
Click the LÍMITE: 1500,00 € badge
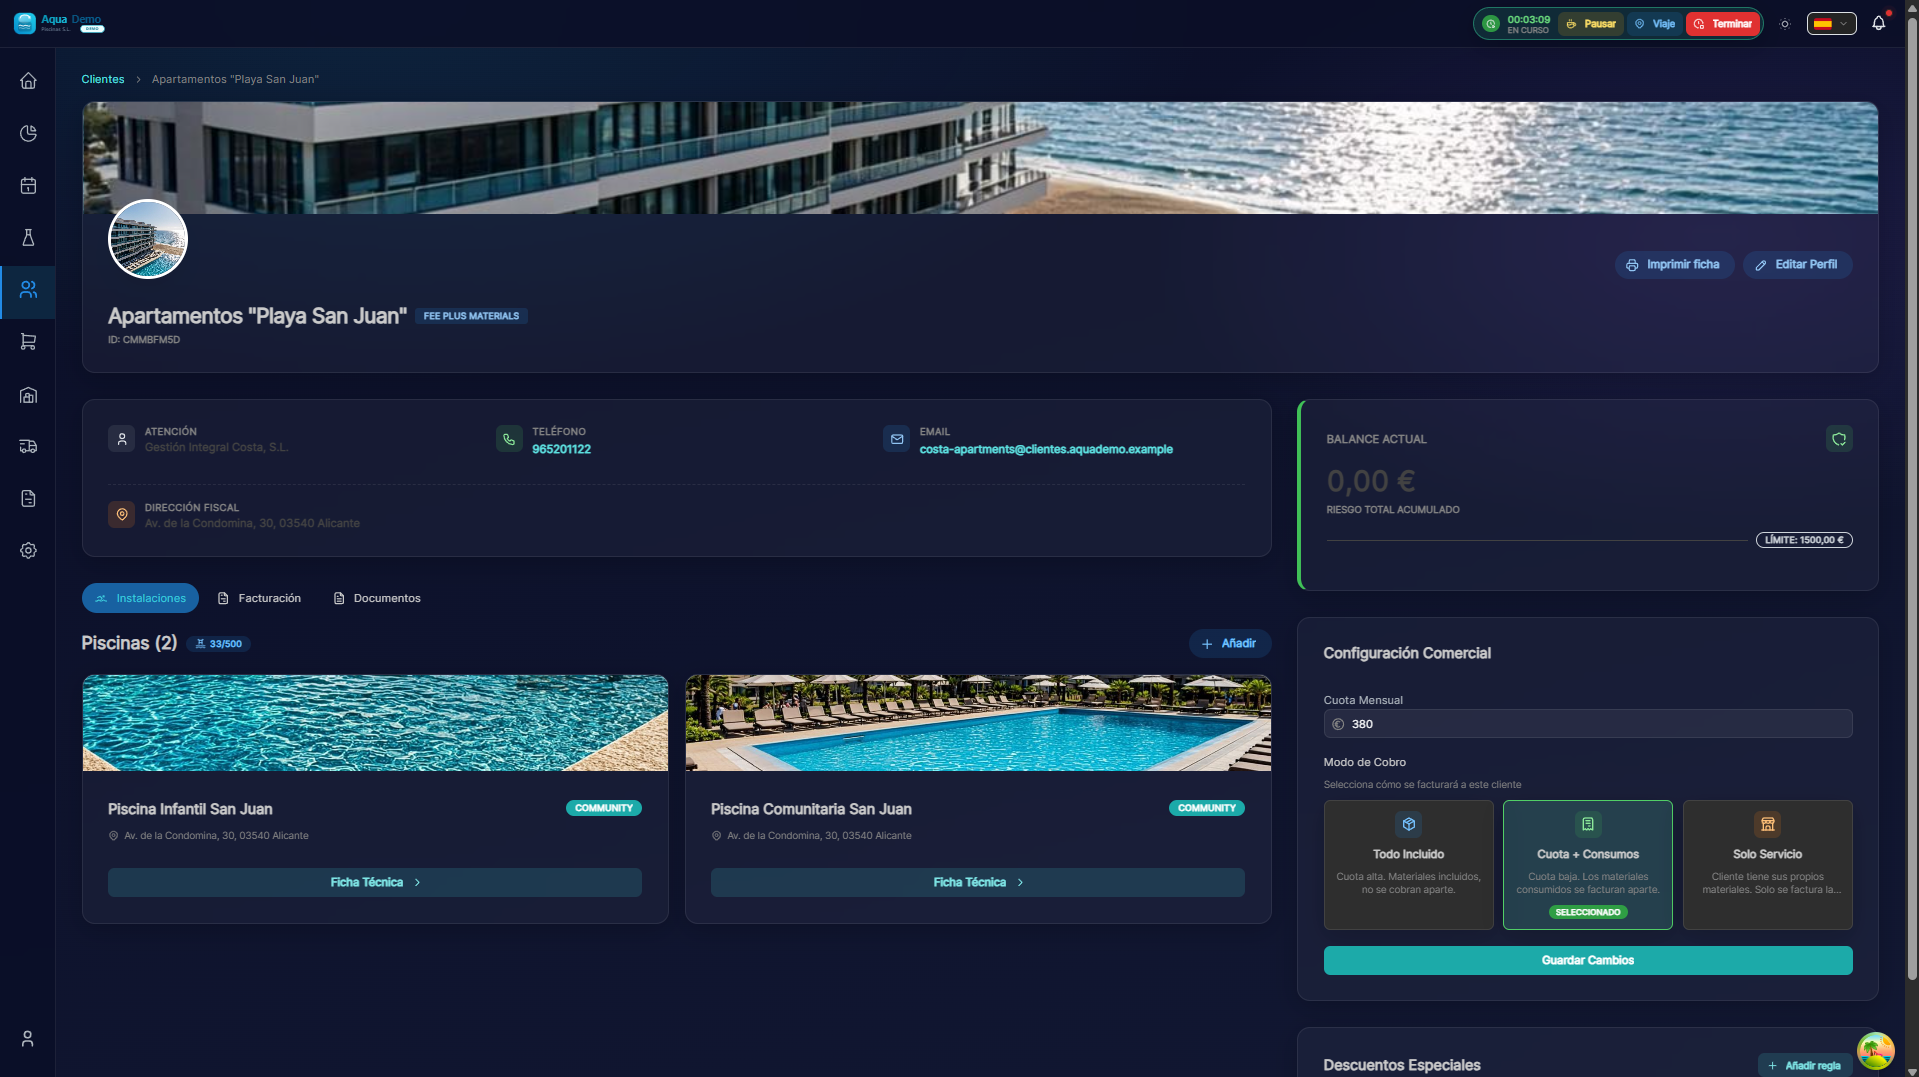[x=1804, y=540]
